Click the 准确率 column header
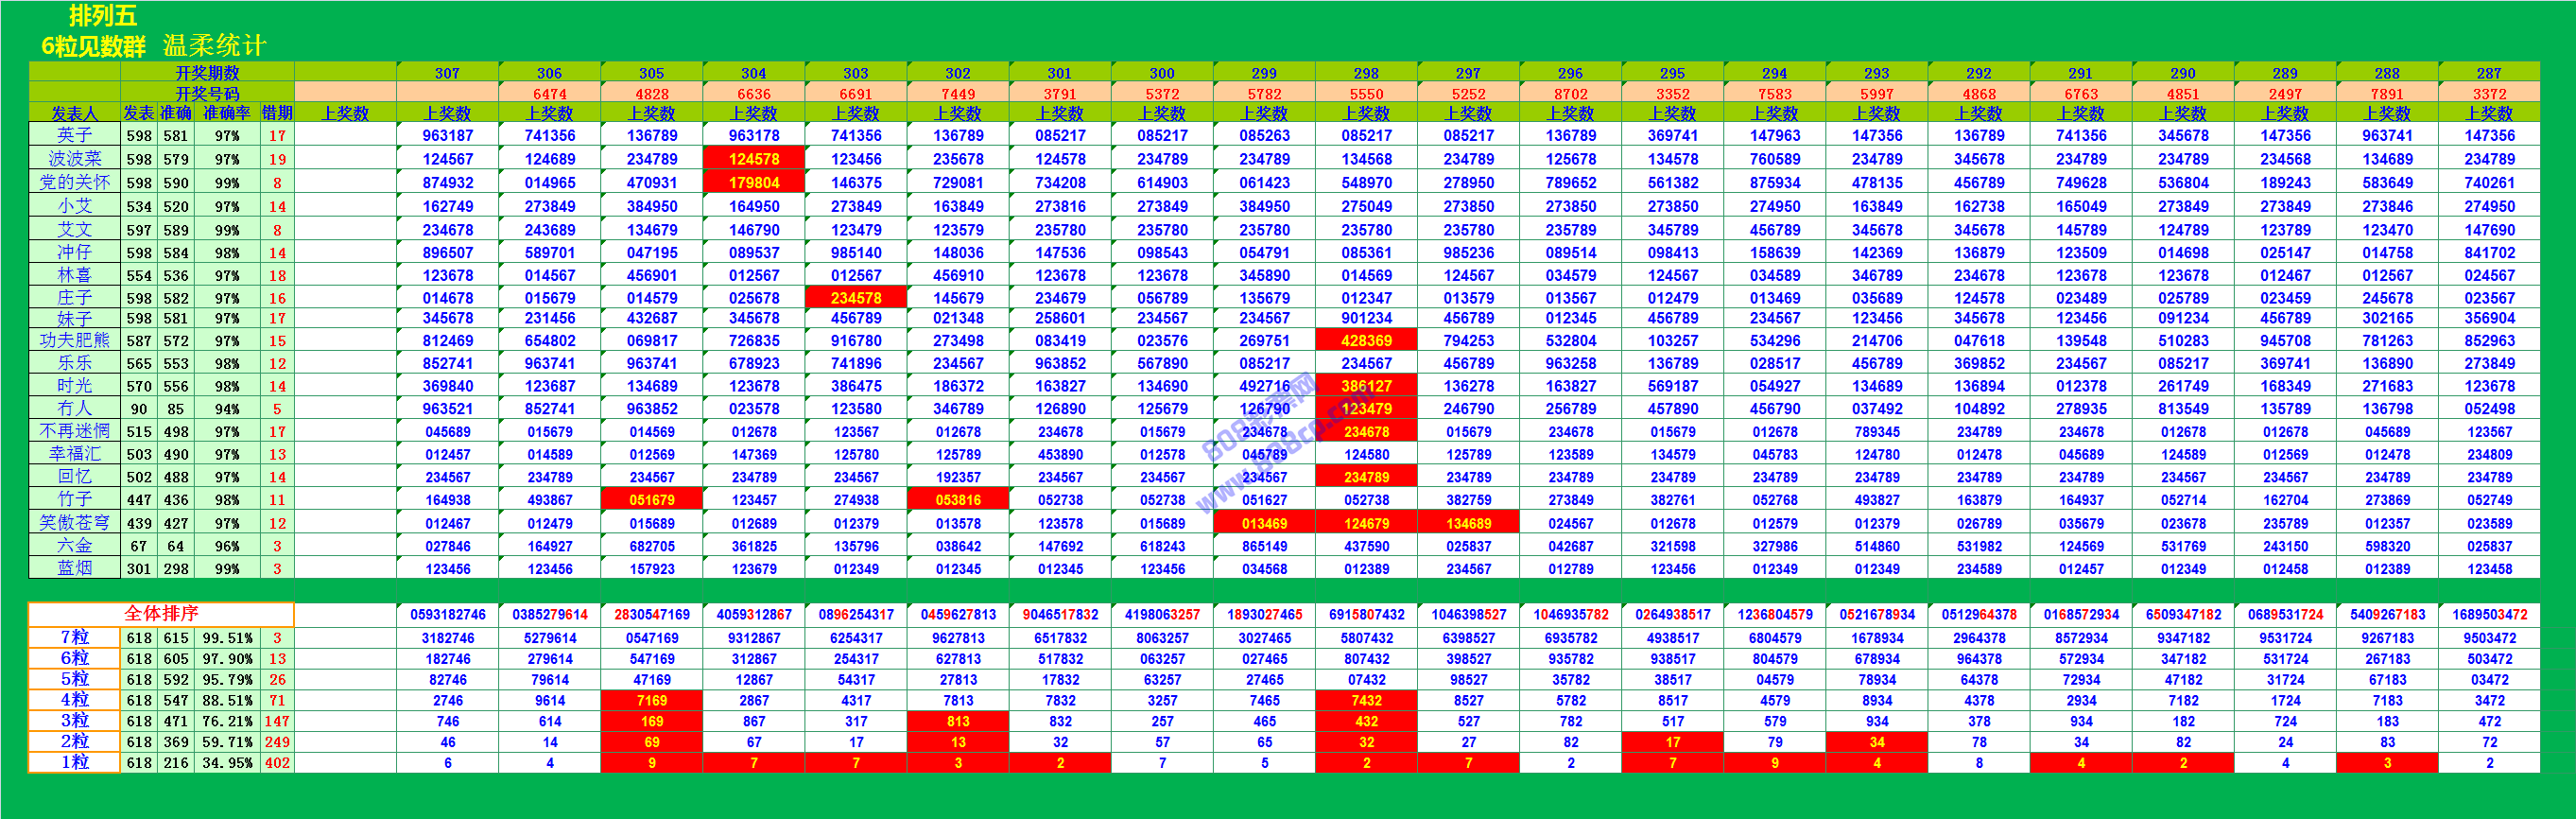Screen dimensions: 2576x819 pos(227,113)
